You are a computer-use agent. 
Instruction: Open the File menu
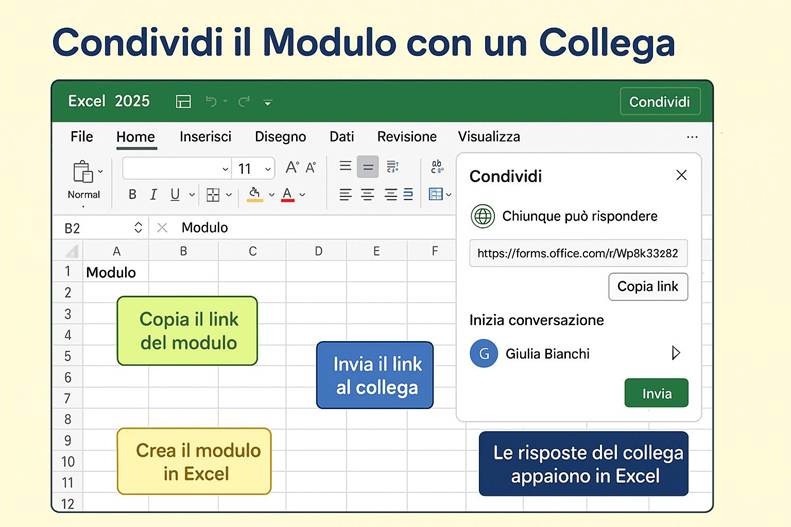coord(82,137)
